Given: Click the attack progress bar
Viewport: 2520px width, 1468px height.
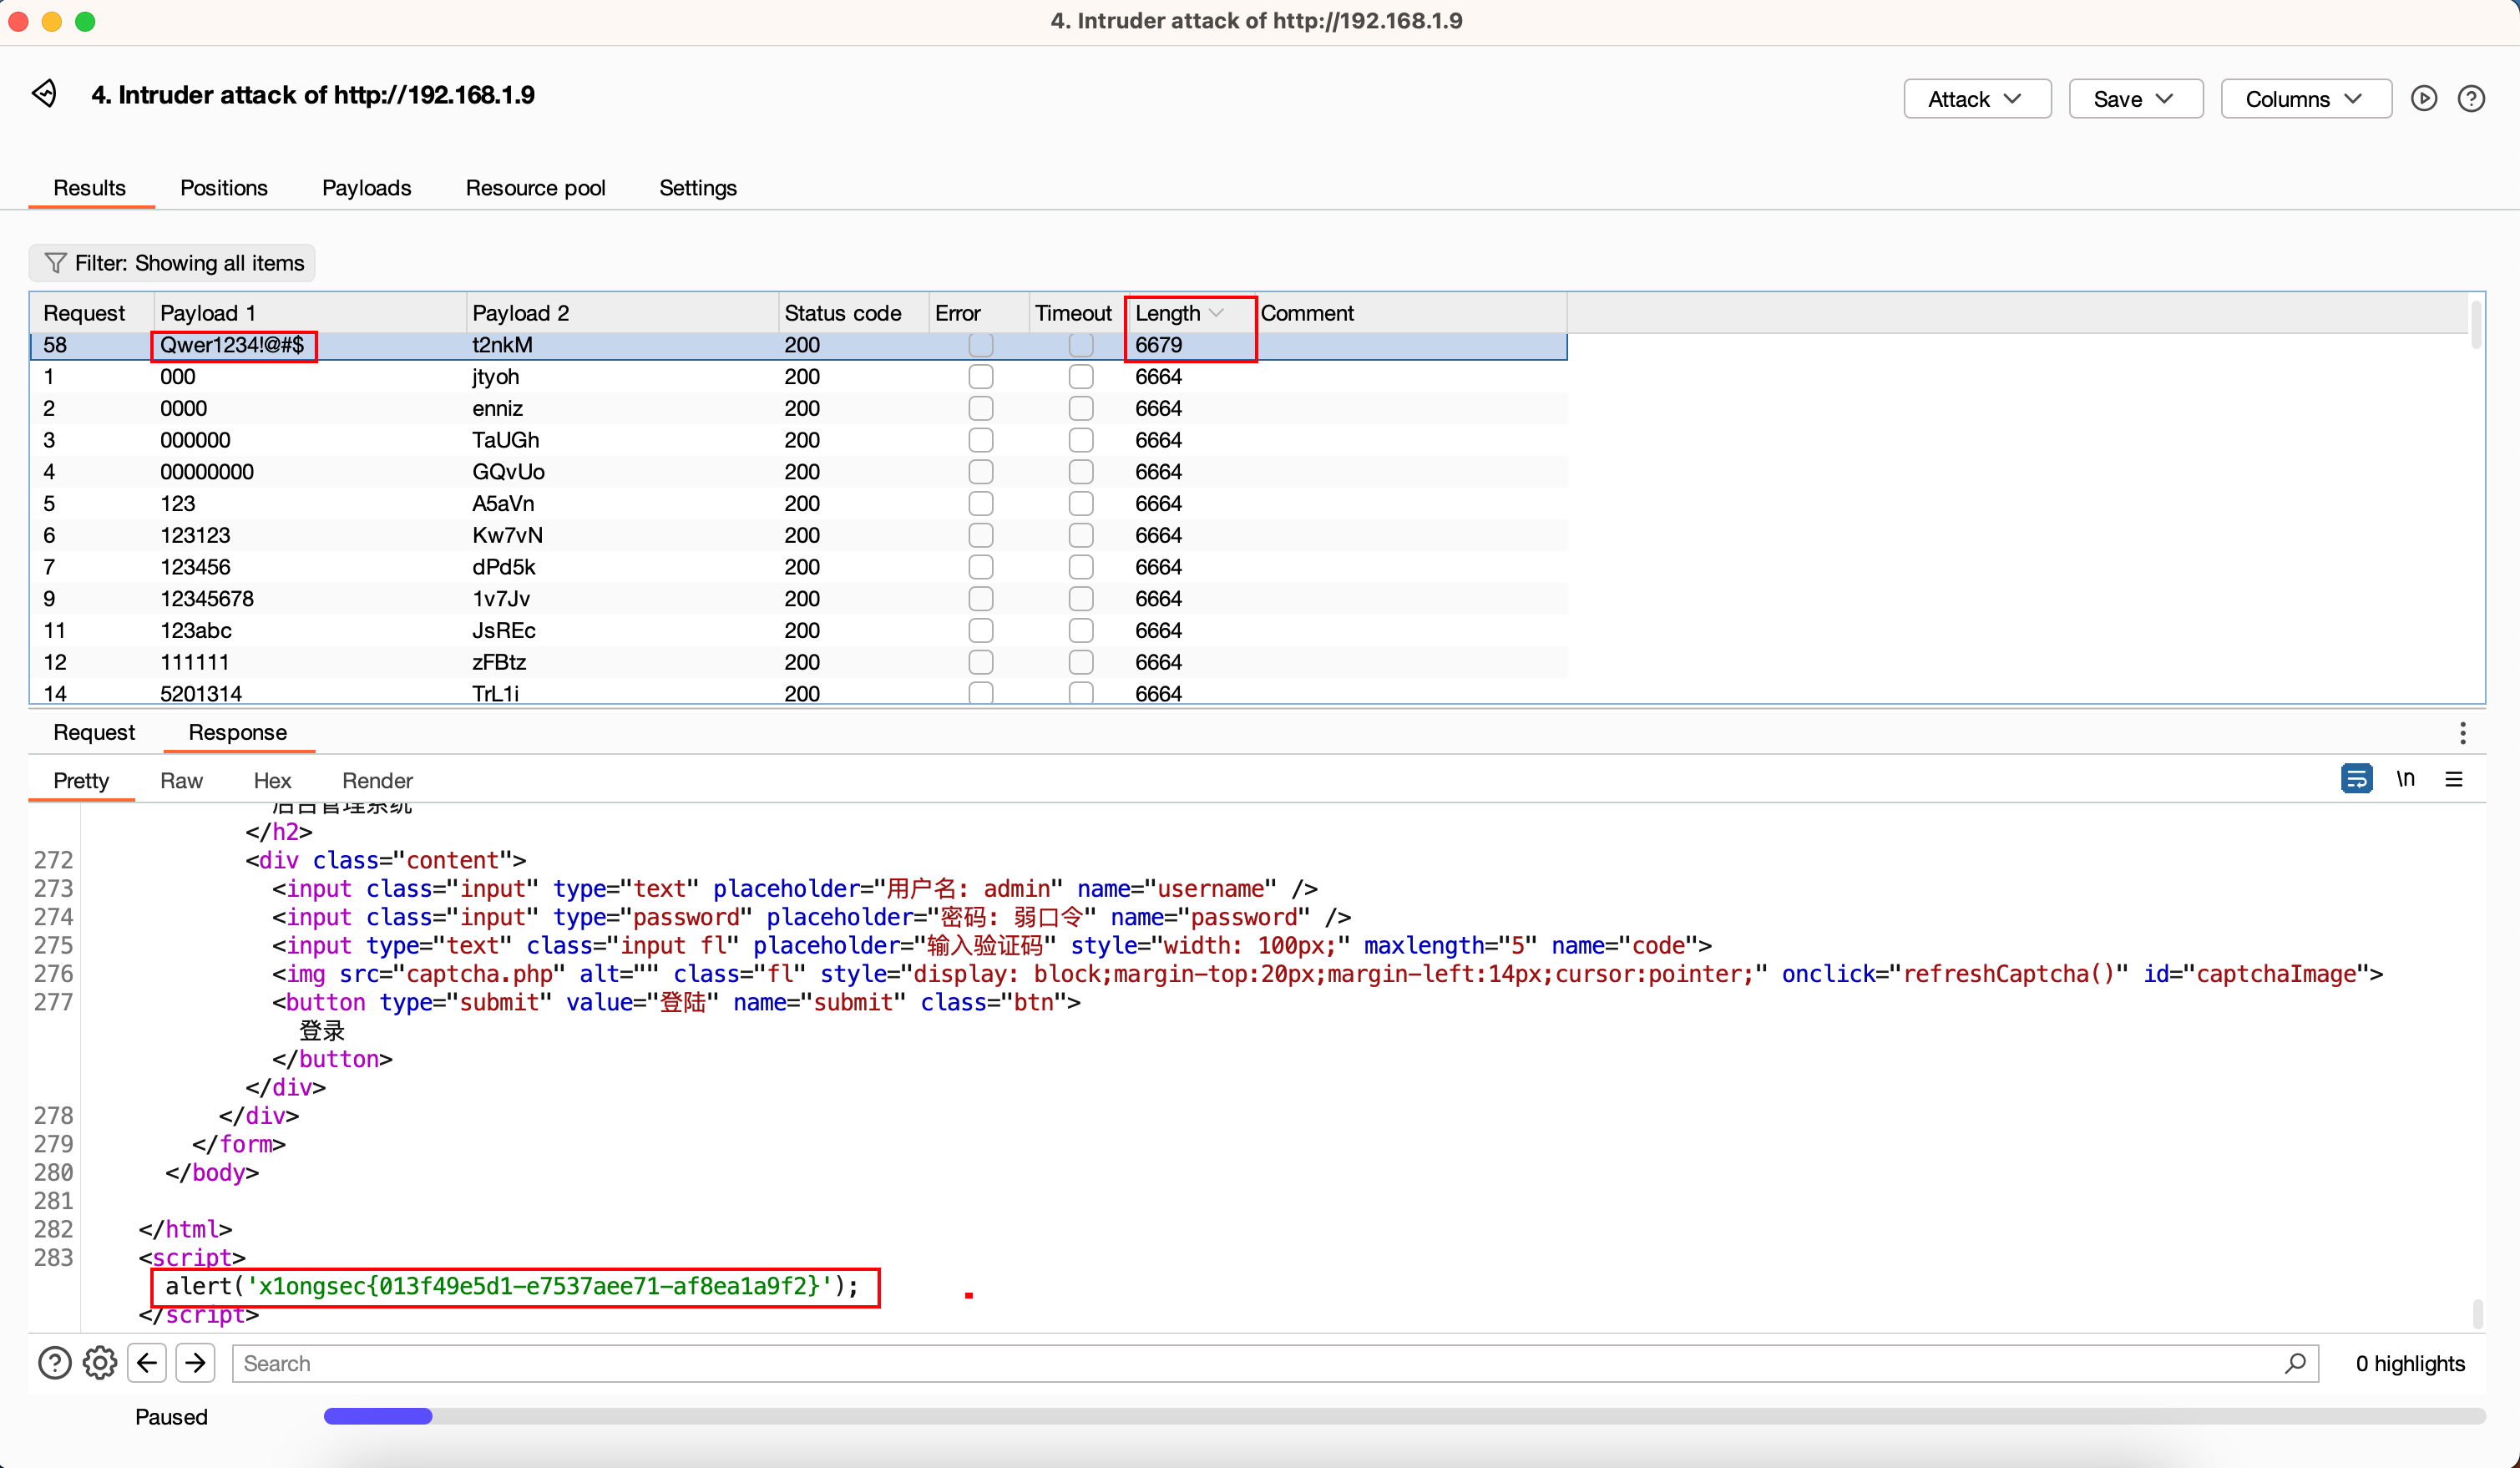Looking at the screenshot, I should (x=1404, y=1416).
